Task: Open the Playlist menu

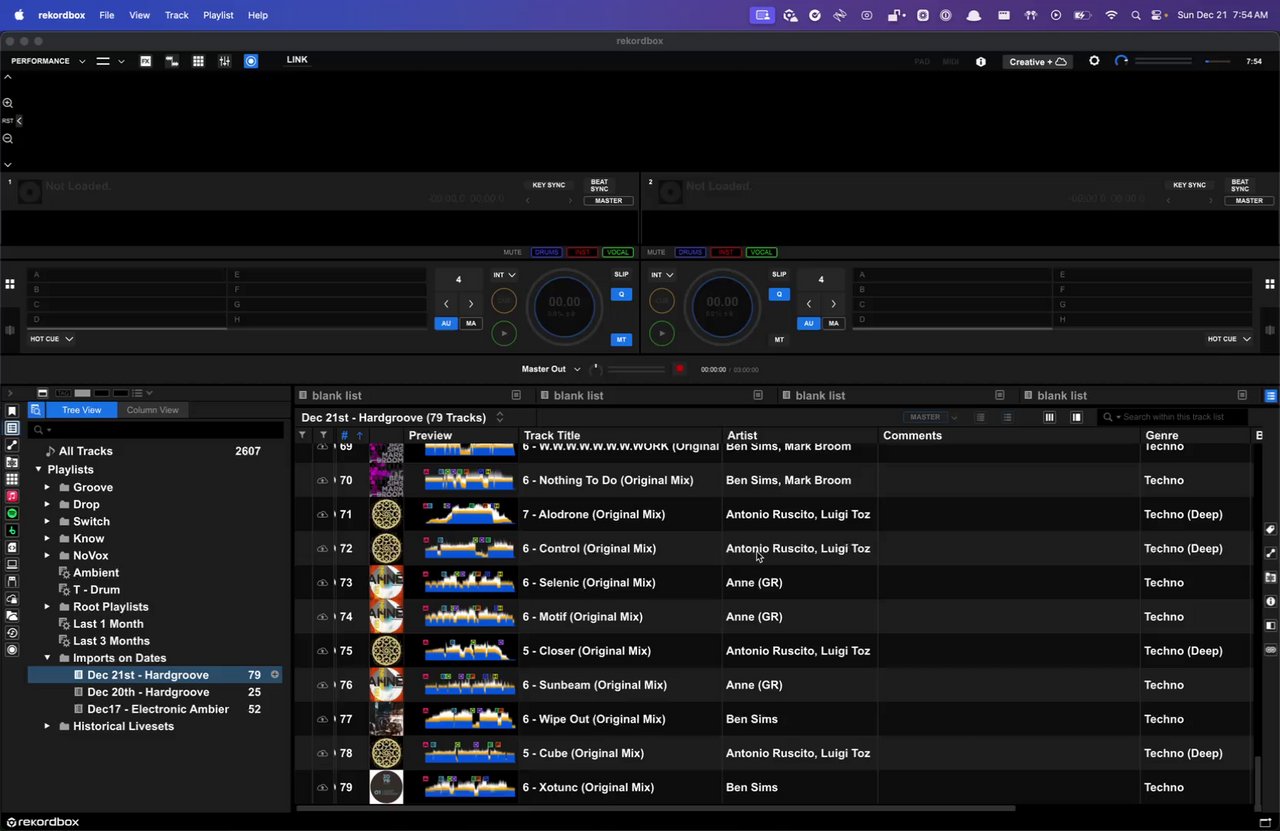Action: 218,15
